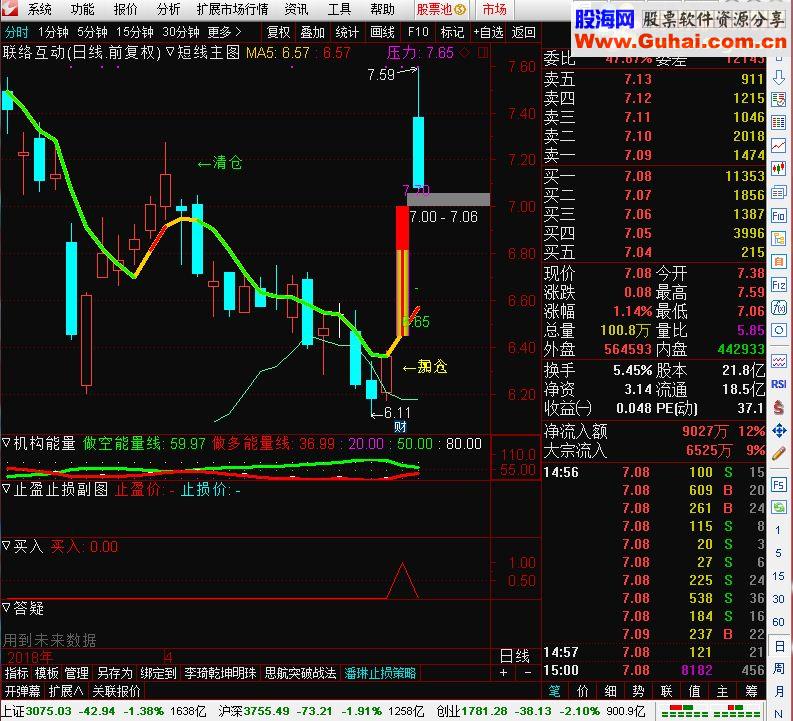Click the download arrow icon in right sidebar

[x=779, y=77]
